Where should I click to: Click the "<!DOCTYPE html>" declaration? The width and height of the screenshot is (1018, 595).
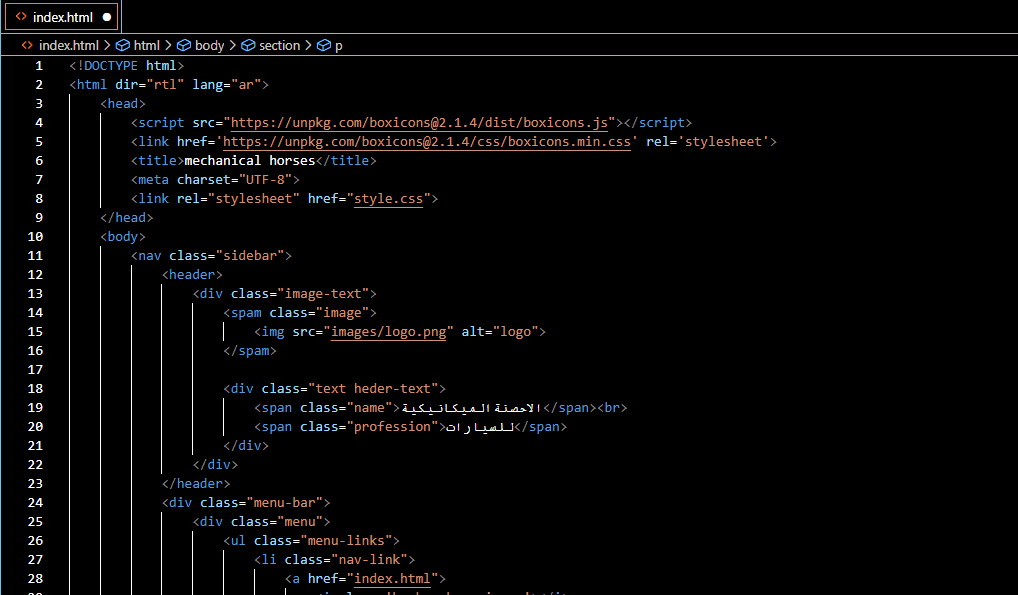point(127,66)
